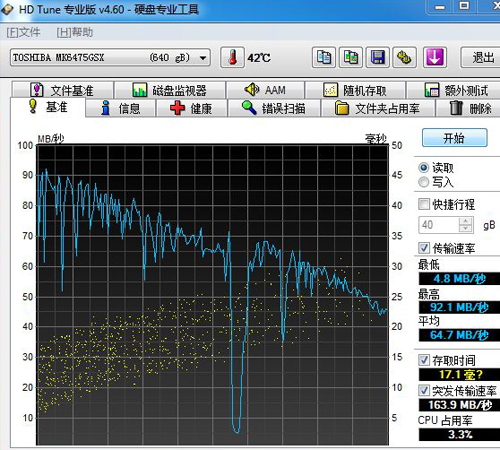Screen dimensions: 500x450
Task: Open the TOSHIBA MK6475GSX drive dropdown
Action: (x=203, y=58)
